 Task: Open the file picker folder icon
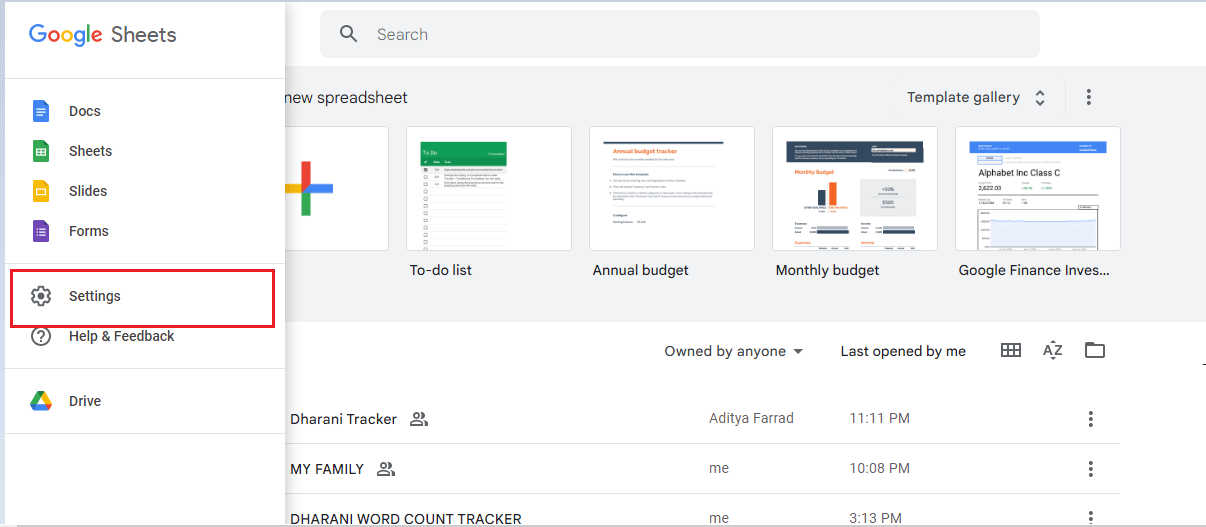pyautogui.click(x=1095, y=350)
